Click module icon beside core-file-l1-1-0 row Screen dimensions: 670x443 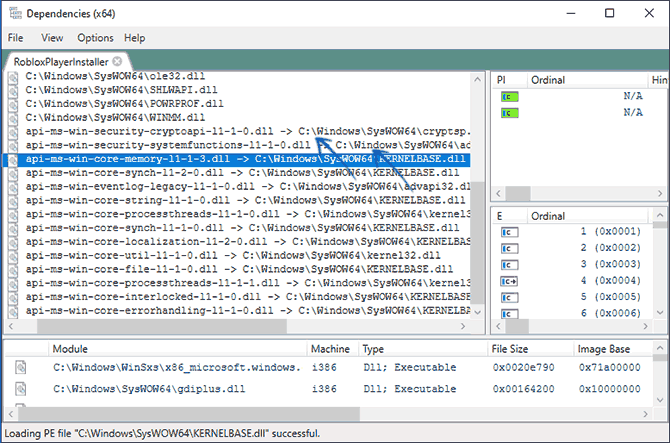pyautogui.click(x=13, y=270)
